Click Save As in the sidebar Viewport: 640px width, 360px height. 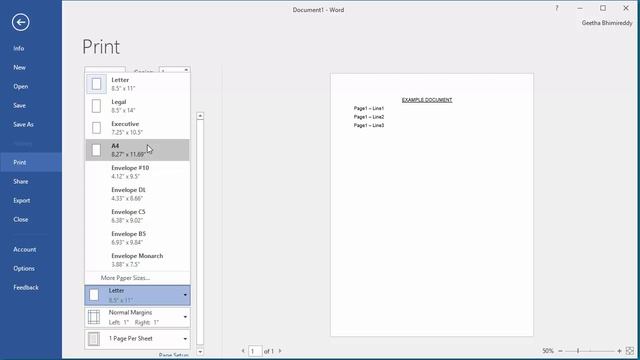[23, 124]
